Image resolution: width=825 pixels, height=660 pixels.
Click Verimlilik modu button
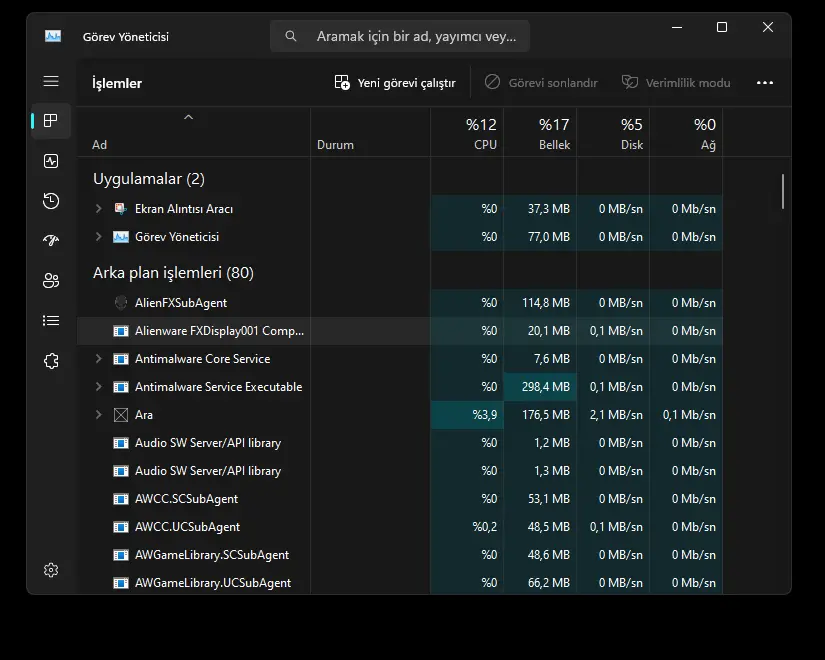(x=676, y=83)
